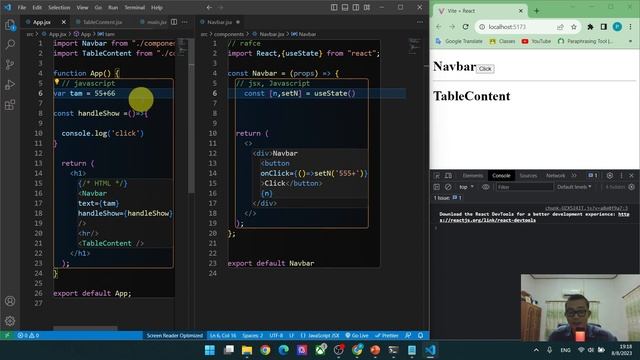Open DevTools settings gear
Image resolution: width=640 pixels, height=360 pixels.
coord(609,176)
